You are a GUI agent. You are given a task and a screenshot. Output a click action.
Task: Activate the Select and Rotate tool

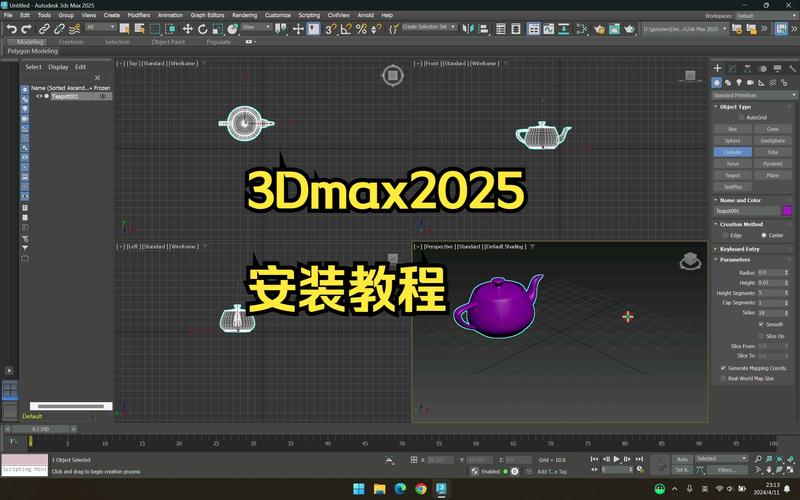[203, 29]
